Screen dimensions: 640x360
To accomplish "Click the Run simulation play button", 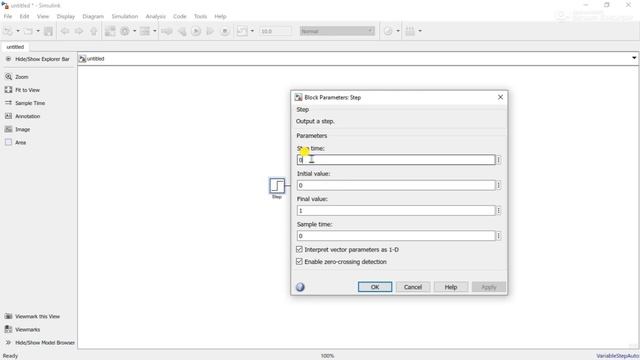I will point(196,31).
